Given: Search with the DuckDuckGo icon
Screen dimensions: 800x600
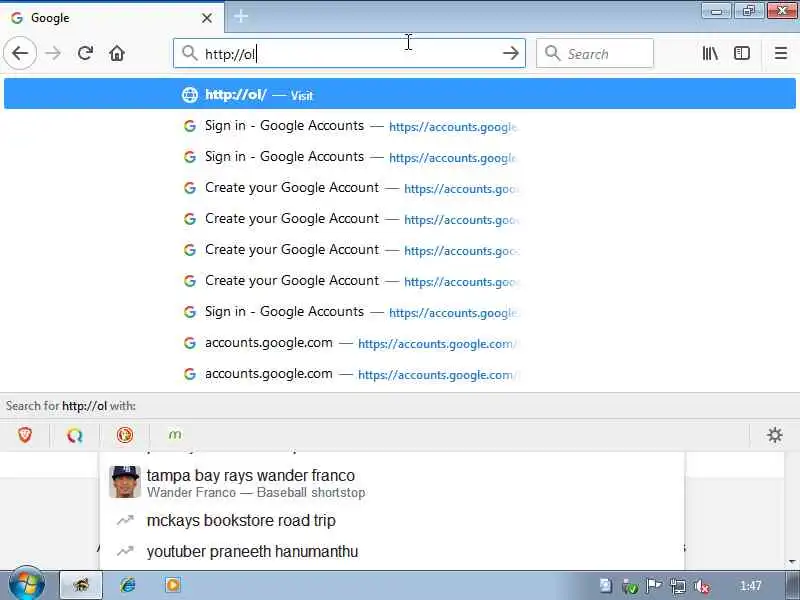Looking at the screenshot, I should click(124, 435).
